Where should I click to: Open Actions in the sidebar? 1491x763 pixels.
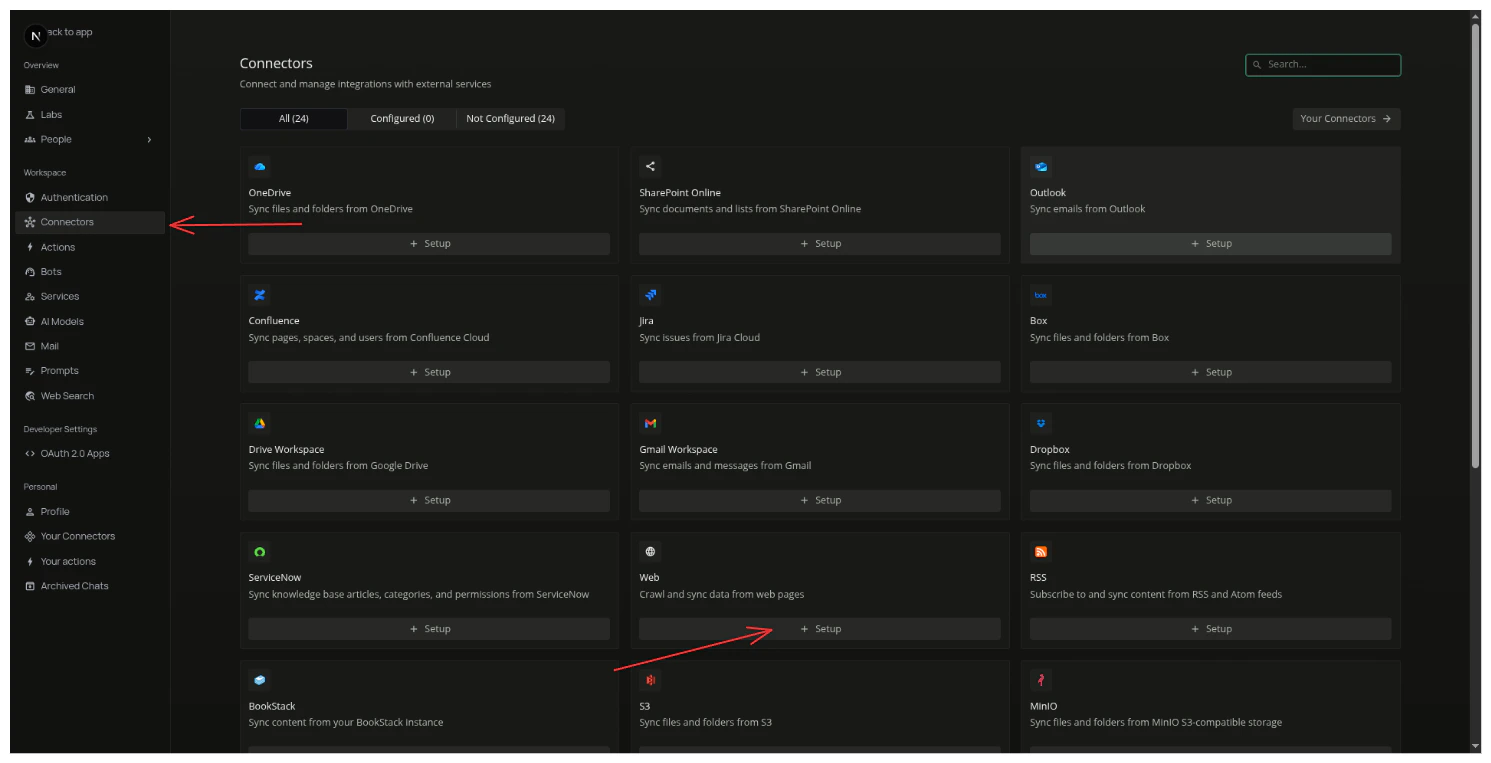point(90,247)
